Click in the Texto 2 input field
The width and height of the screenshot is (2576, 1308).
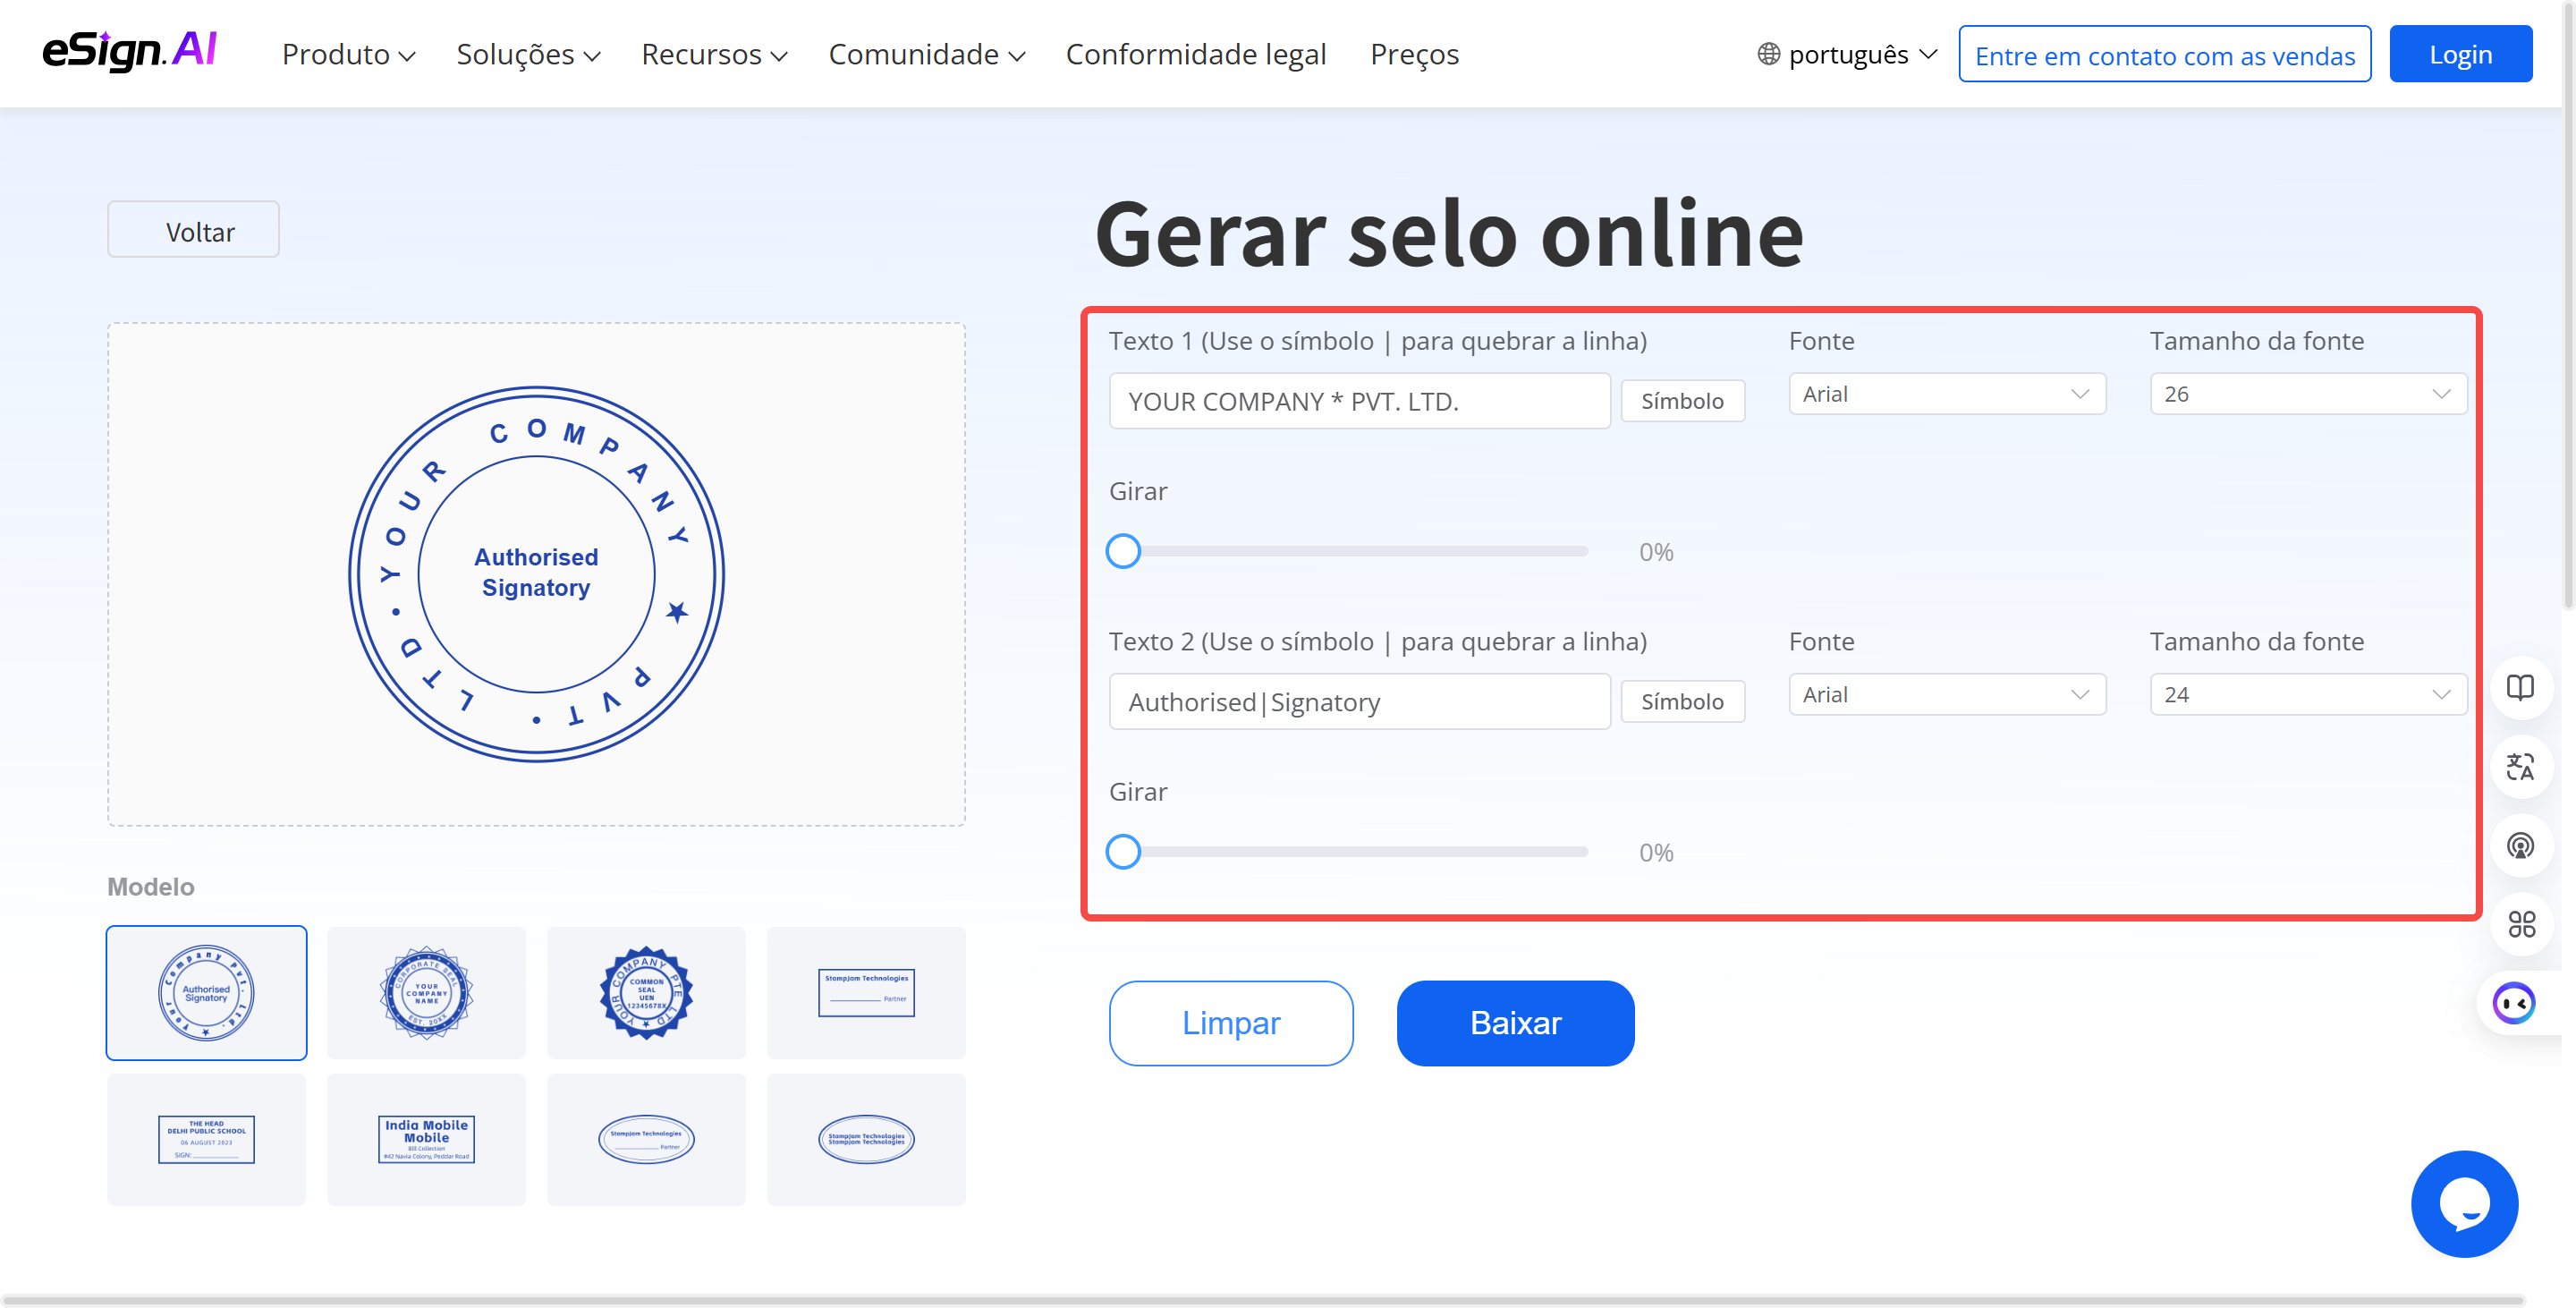tap(1359, 701)
